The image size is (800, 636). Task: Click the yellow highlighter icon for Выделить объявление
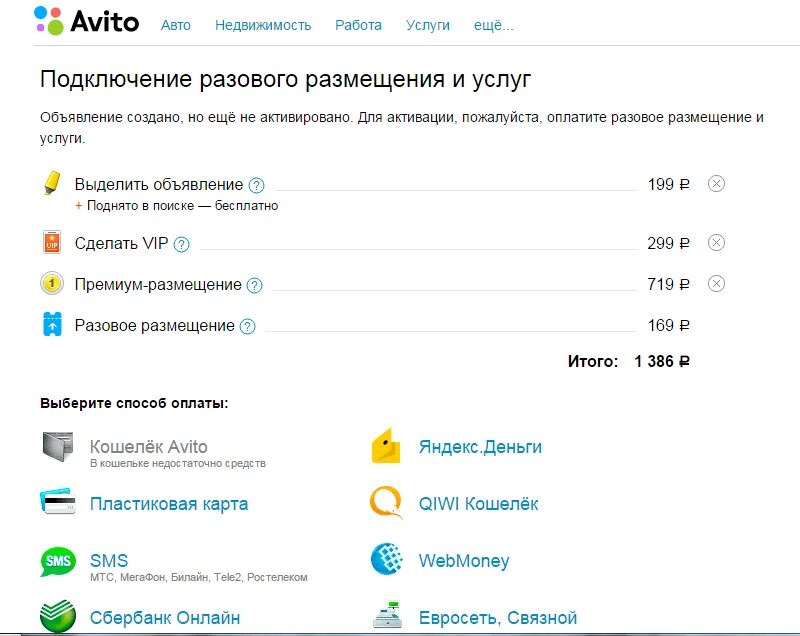click(52, 184)
